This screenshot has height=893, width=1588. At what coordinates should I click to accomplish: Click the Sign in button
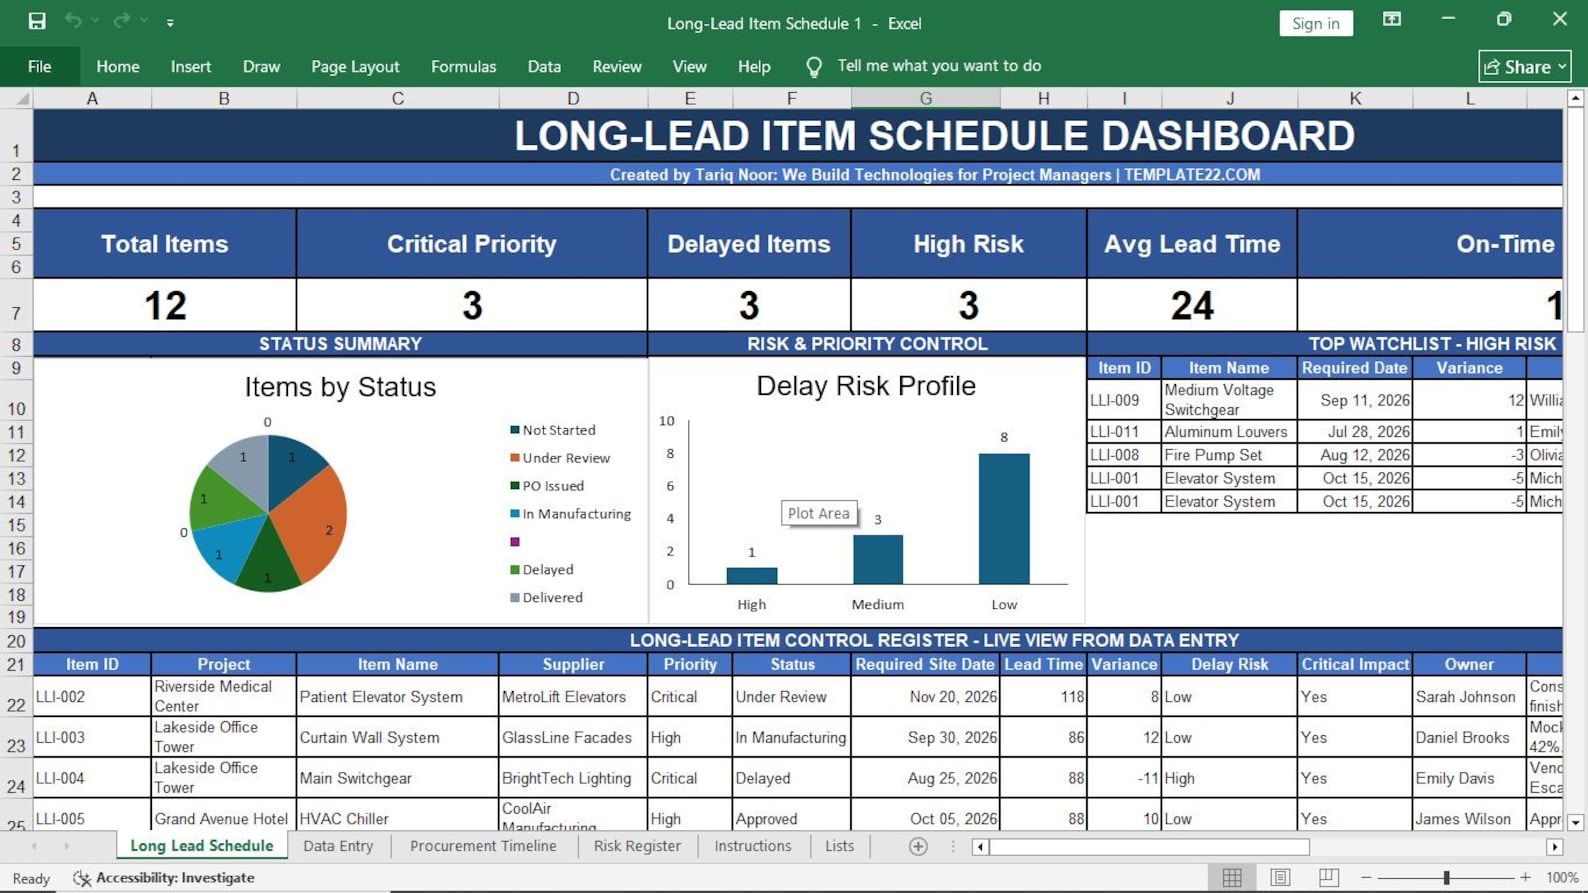point(1316,23)
